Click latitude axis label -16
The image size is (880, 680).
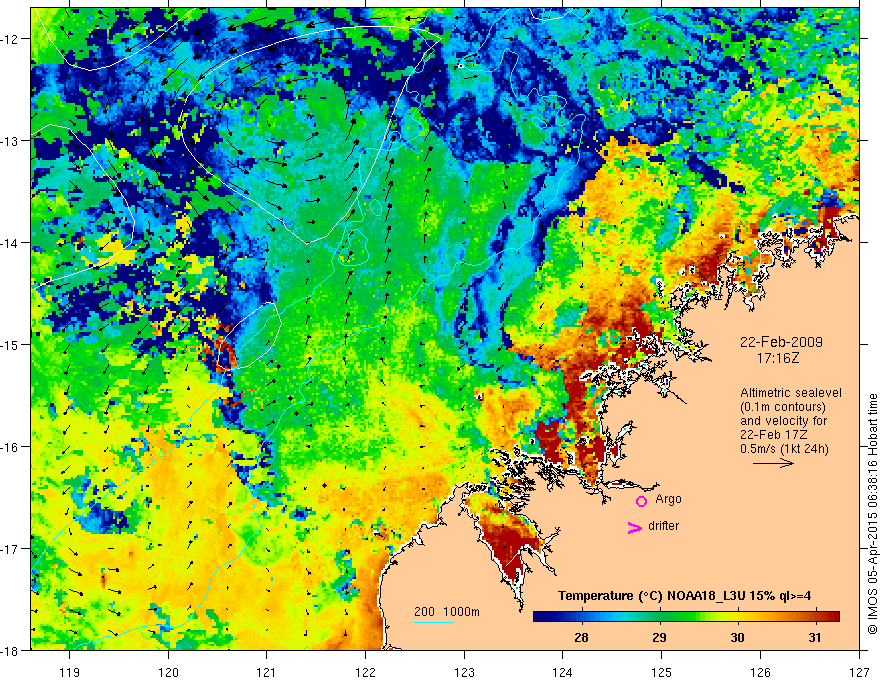point(11,447)
